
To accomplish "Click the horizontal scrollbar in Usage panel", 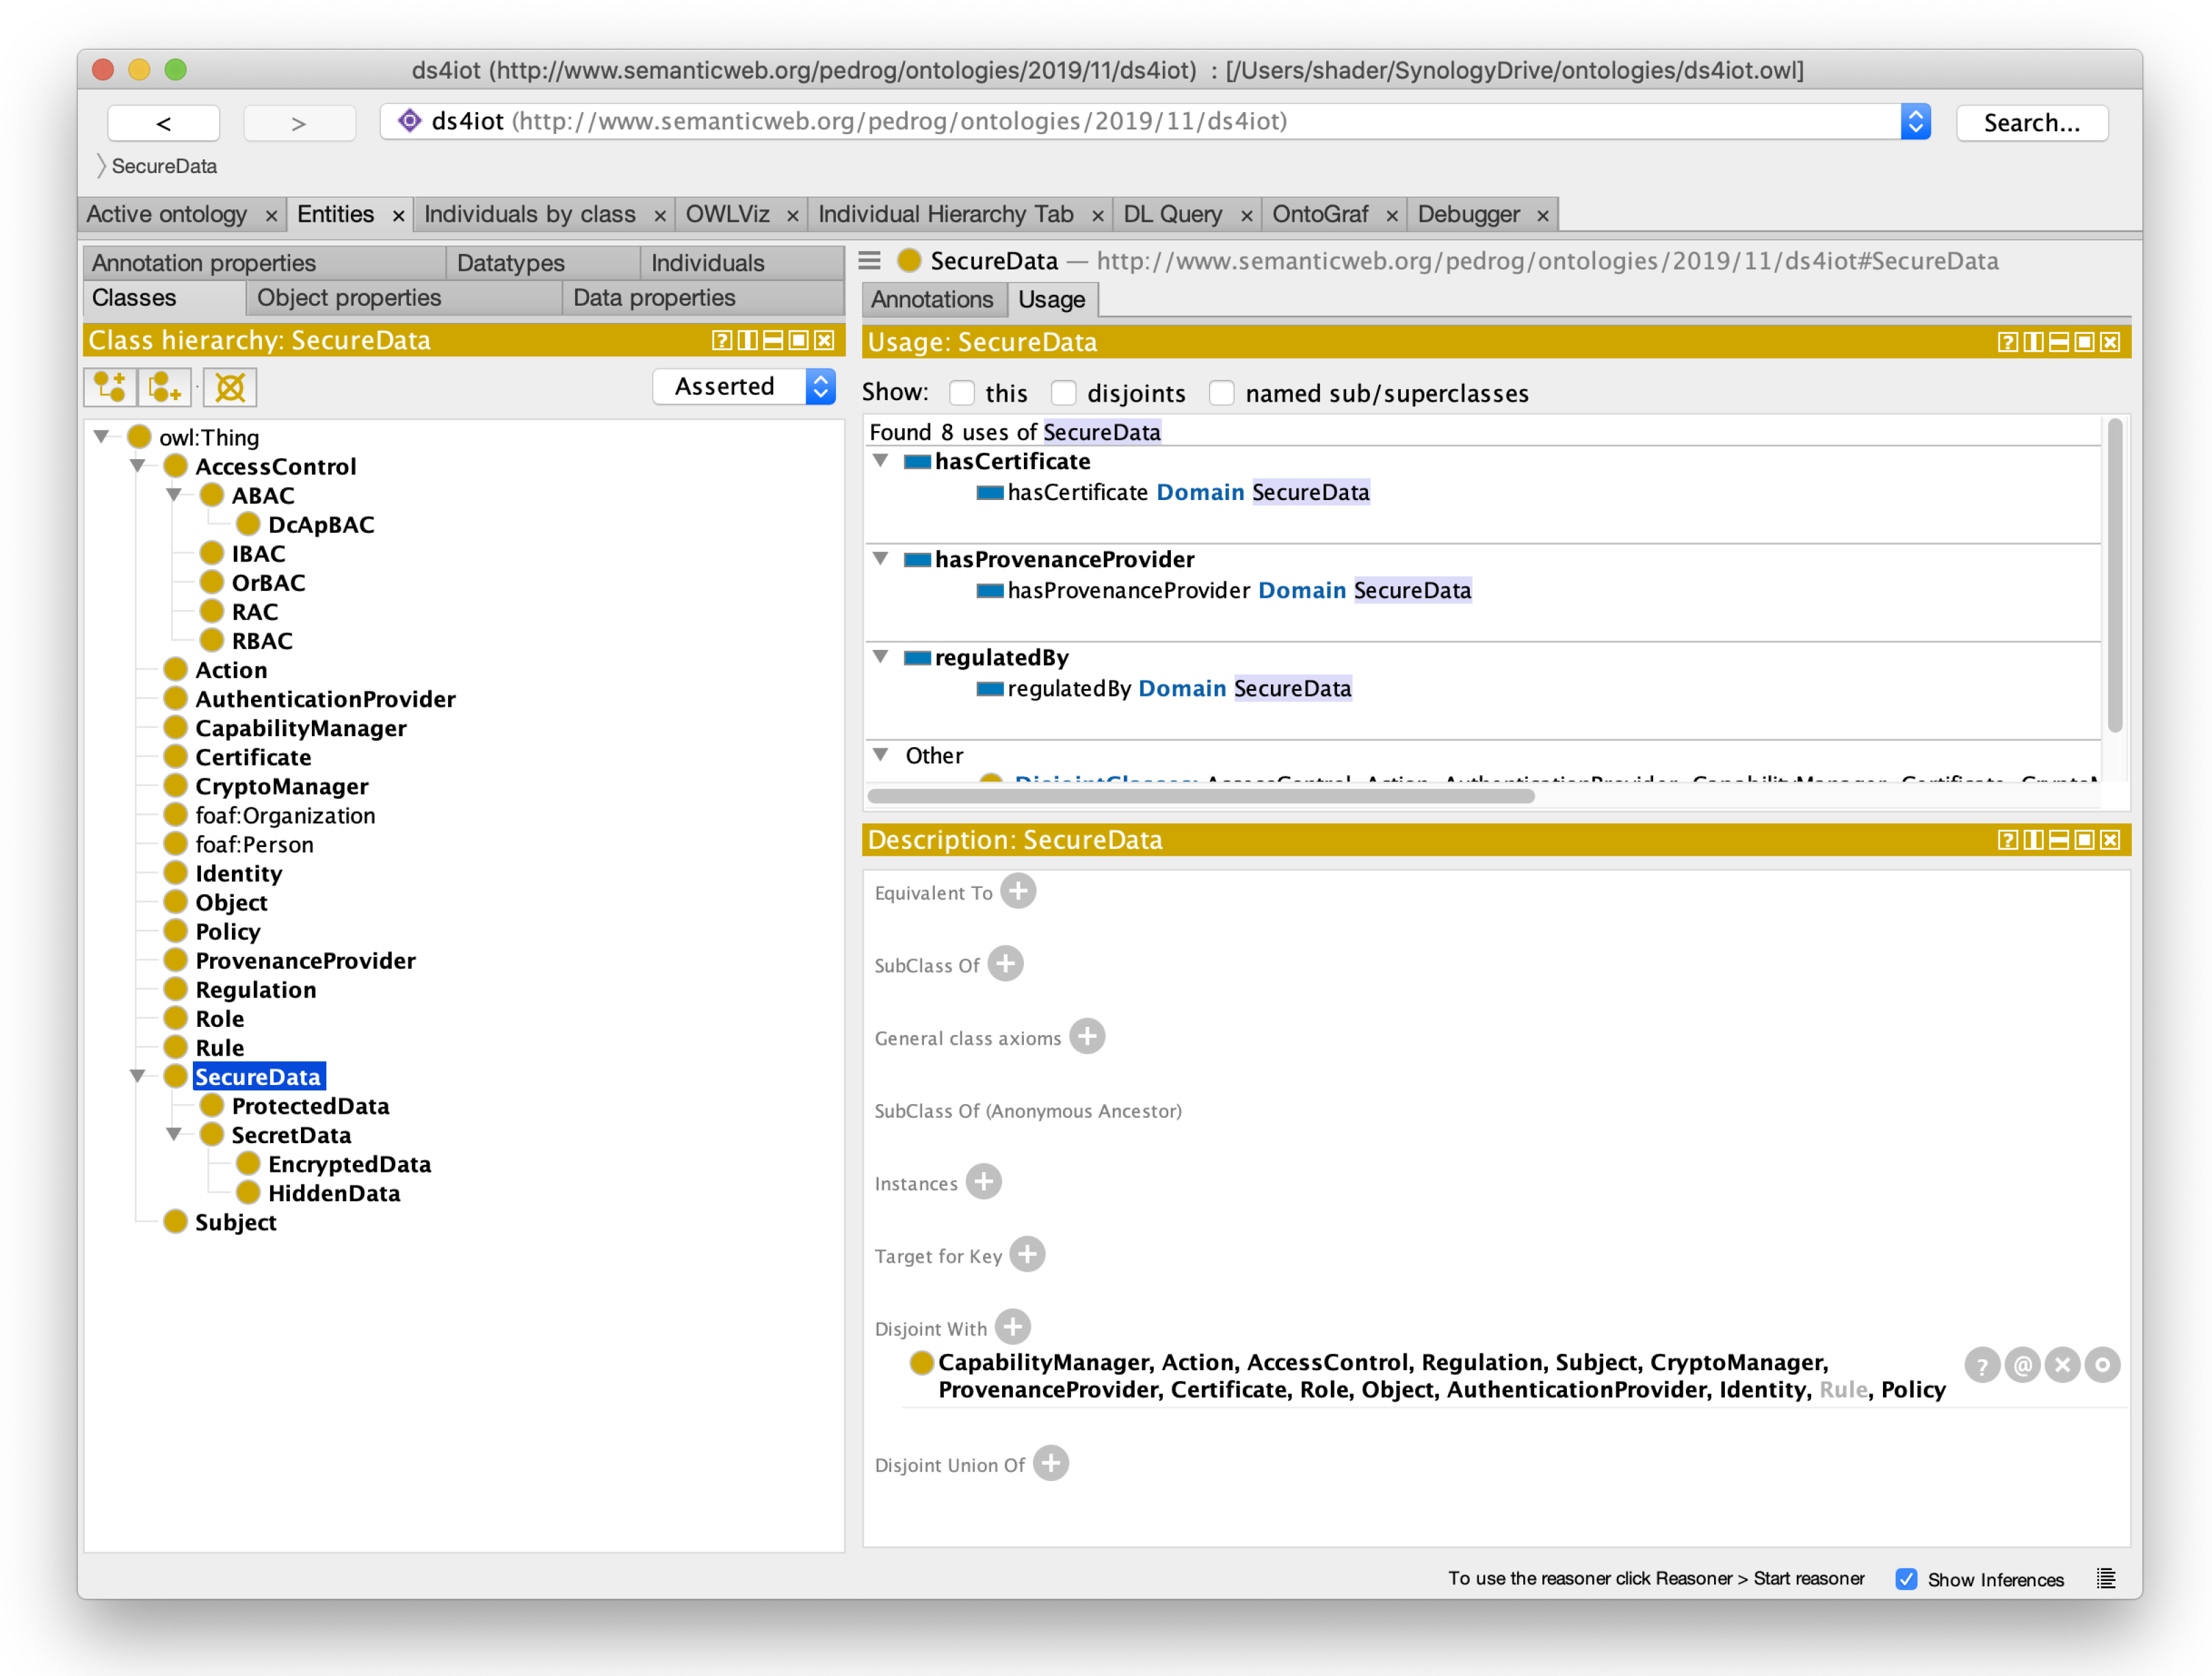I will point(1200,796).
